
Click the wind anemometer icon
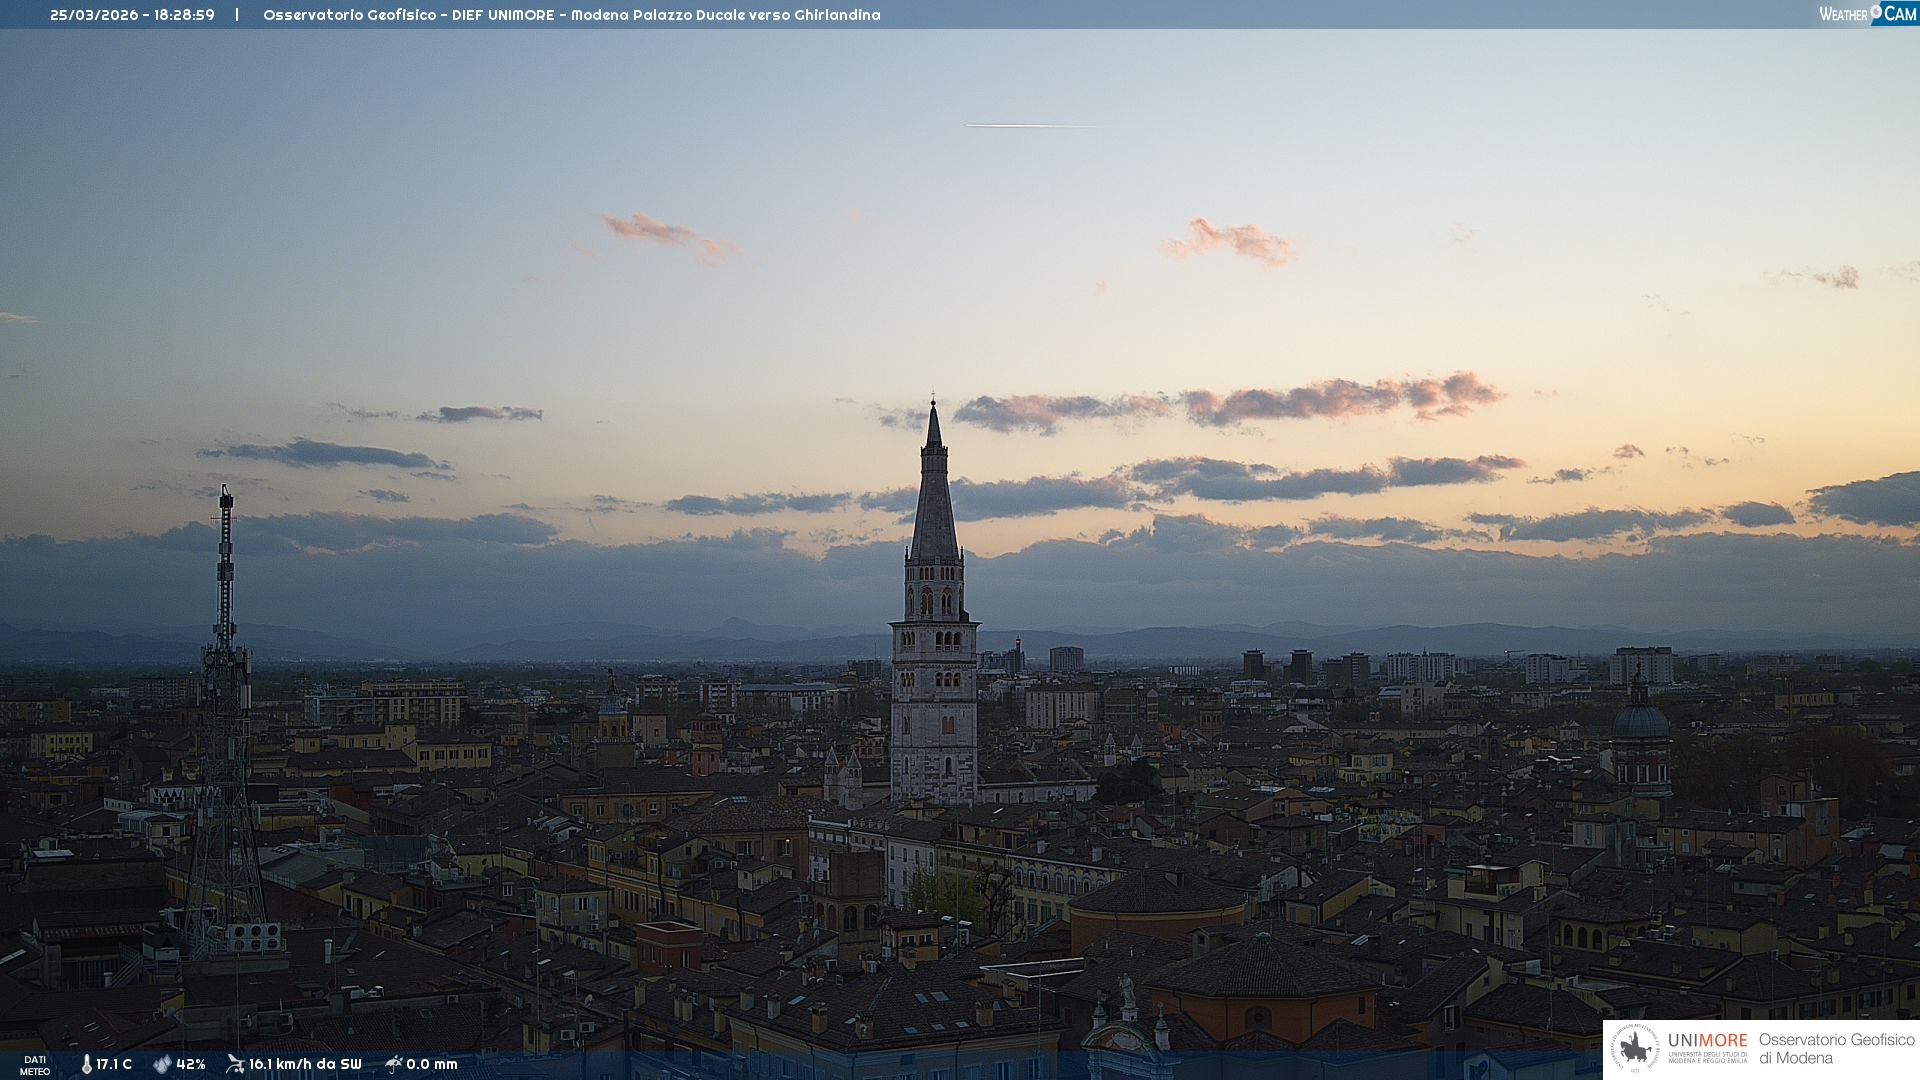[x=235, y=1064]
